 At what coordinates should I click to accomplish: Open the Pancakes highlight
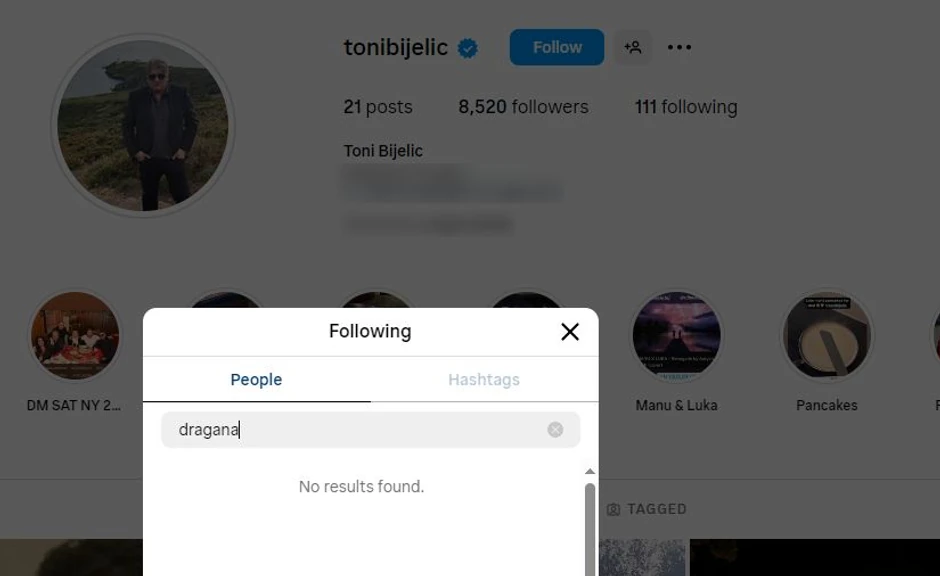click(827, 335)
